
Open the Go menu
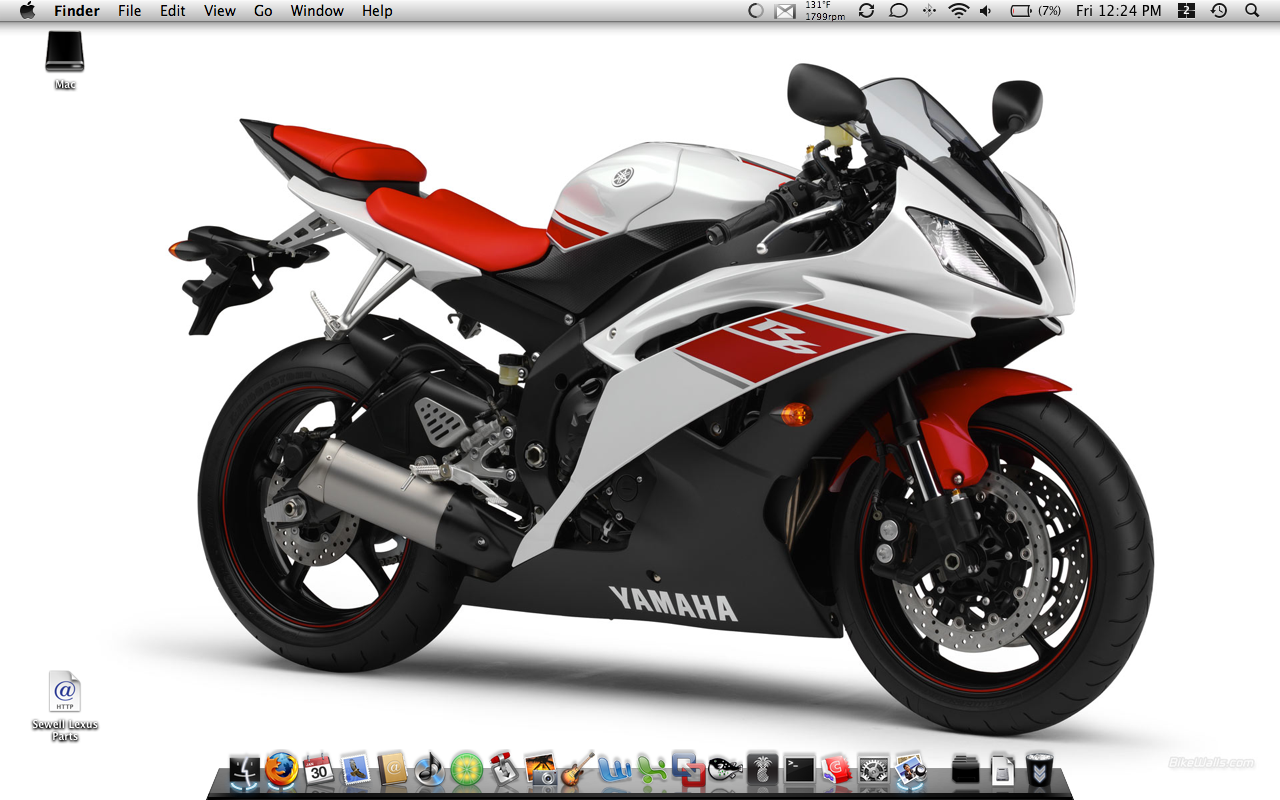click(x=263, y=11)
